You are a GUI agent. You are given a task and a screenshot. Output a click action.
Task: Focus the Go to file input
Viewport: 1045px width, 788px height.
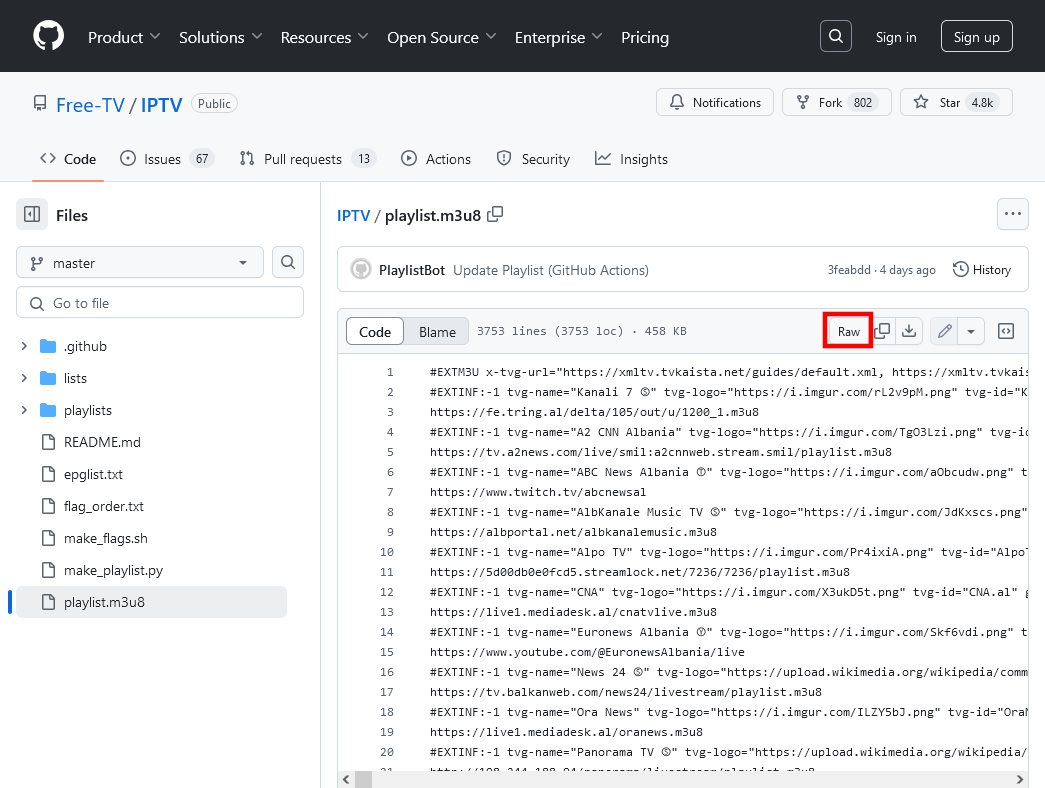(x=160, y=303)
